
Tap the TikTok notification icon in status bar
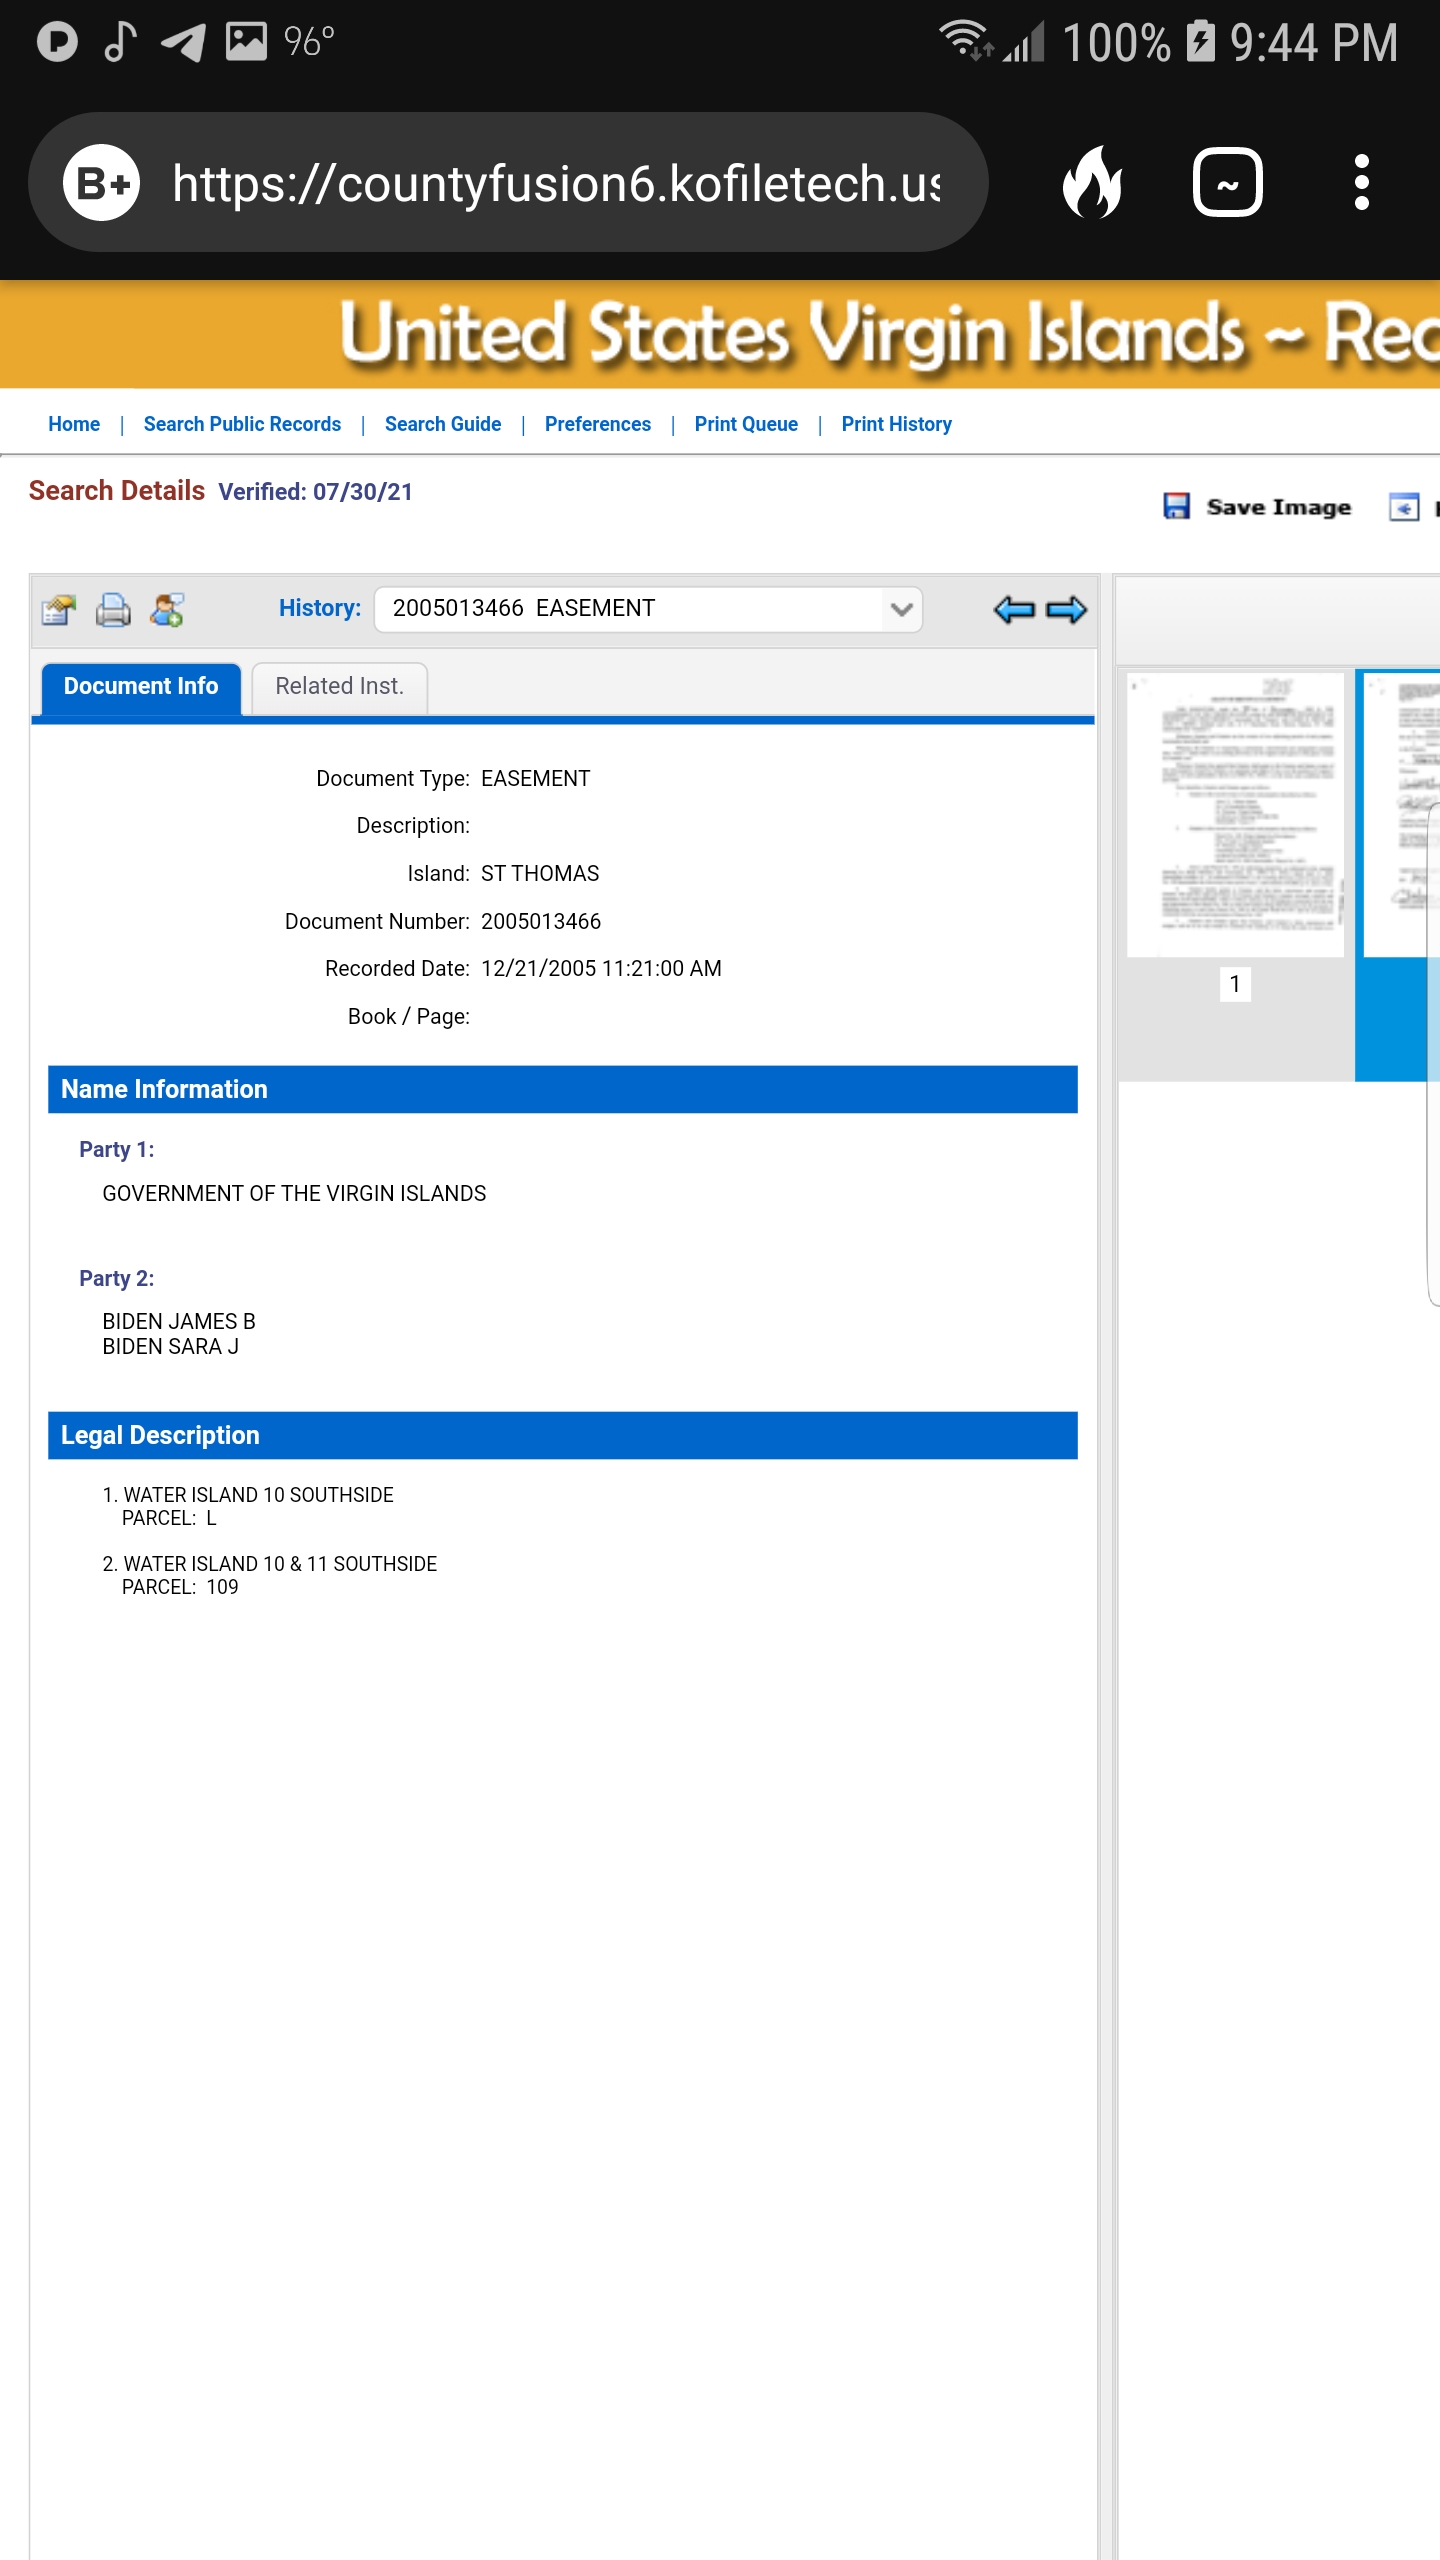[120, 41]
